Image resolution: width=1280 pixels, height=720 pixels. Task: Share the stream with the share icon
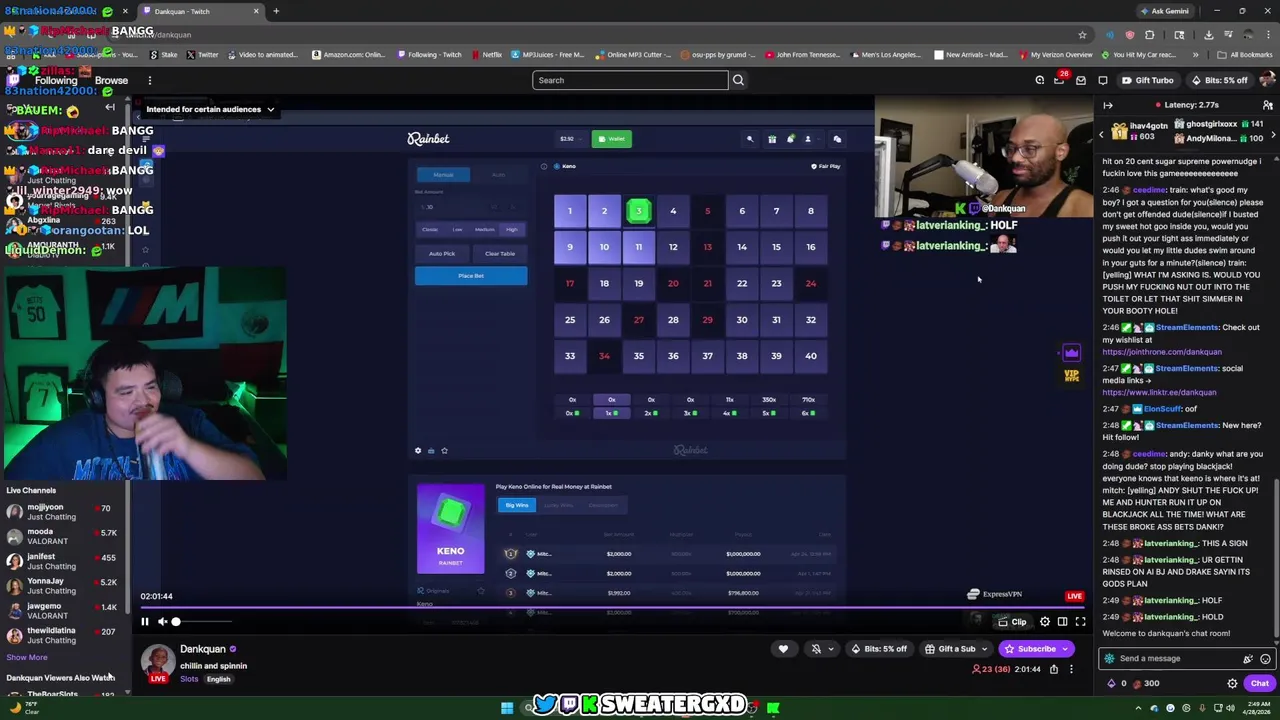point(1053,669)
